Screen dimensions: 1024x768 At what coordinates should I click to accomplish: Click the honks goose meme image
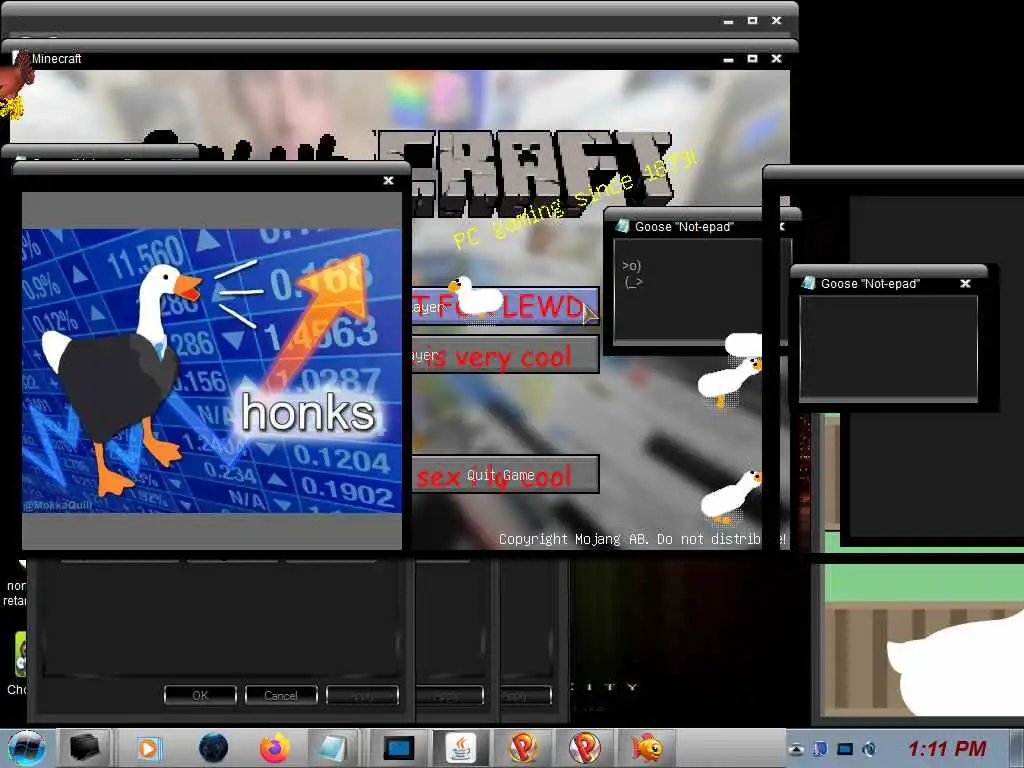[x=212, y=370]
